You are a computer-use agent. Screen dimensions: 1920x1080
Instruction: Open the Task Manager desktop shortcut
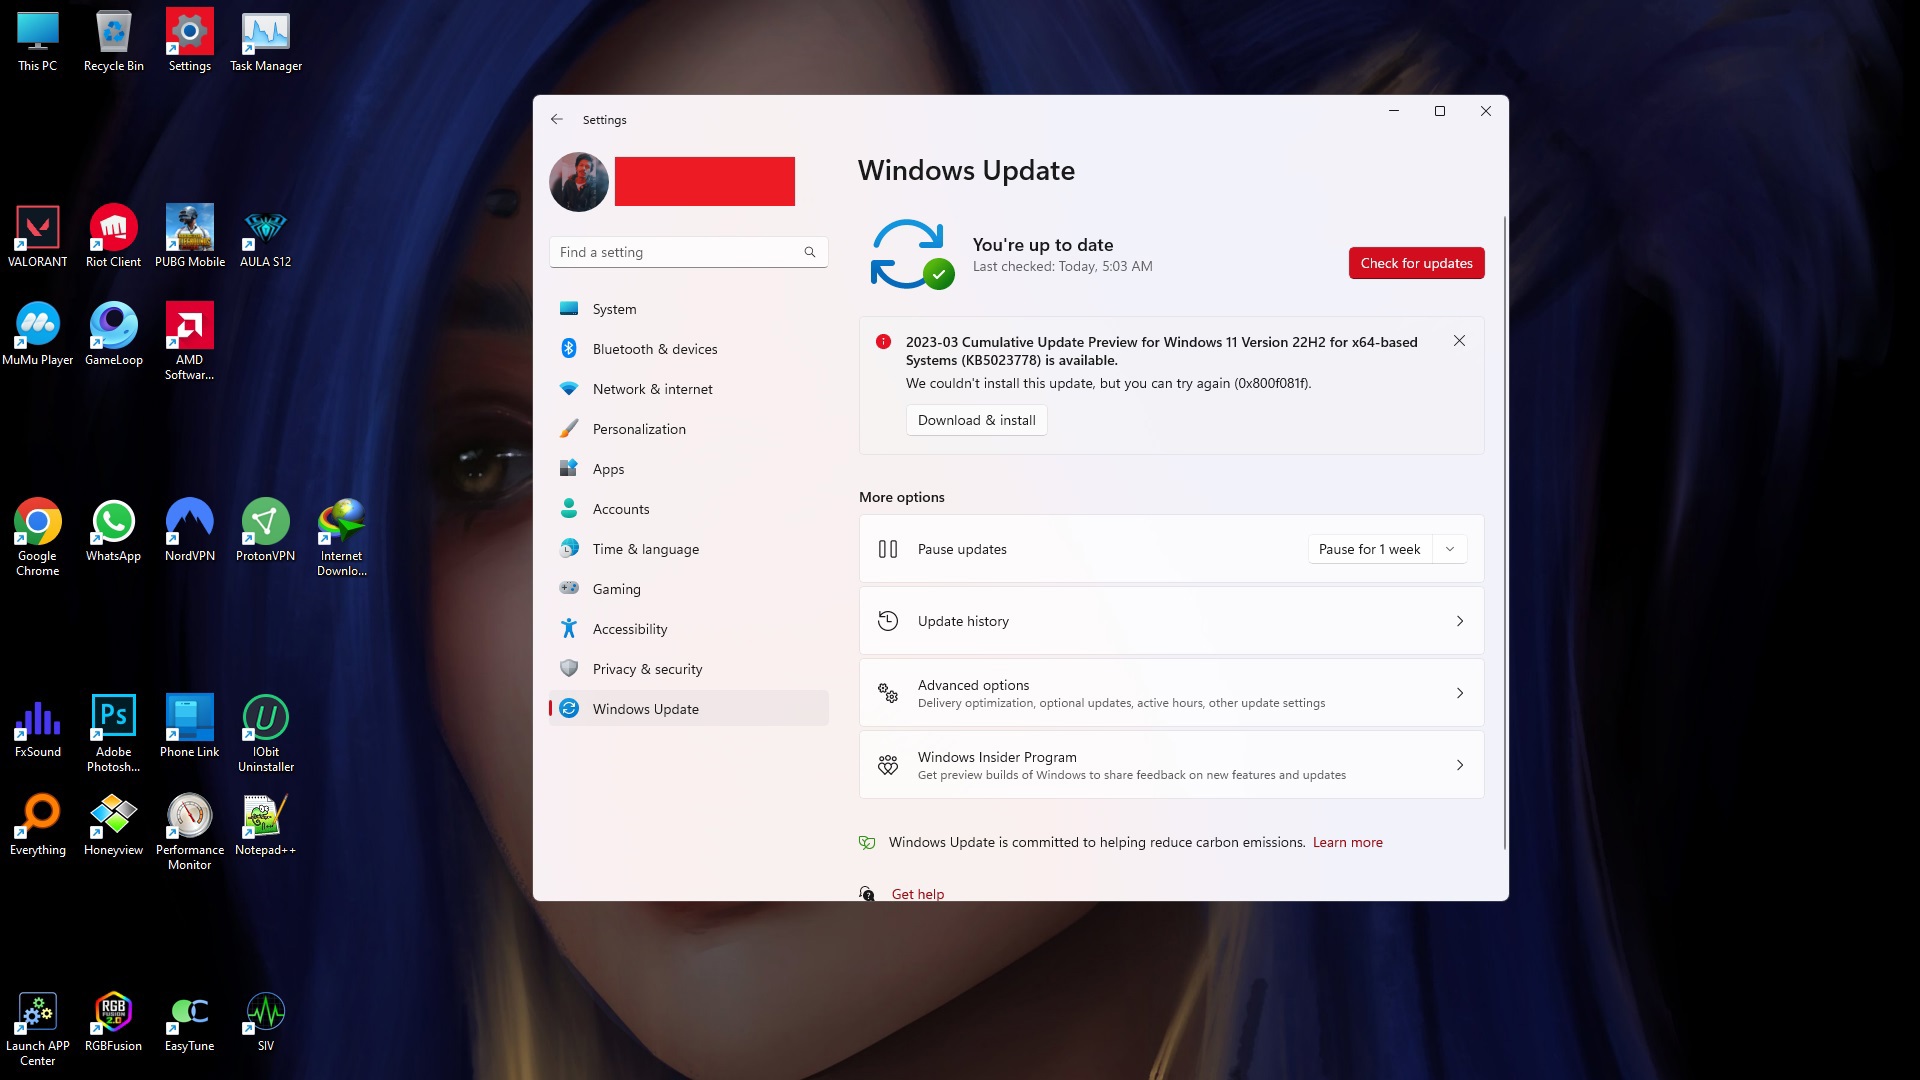(x=266, y=41)
